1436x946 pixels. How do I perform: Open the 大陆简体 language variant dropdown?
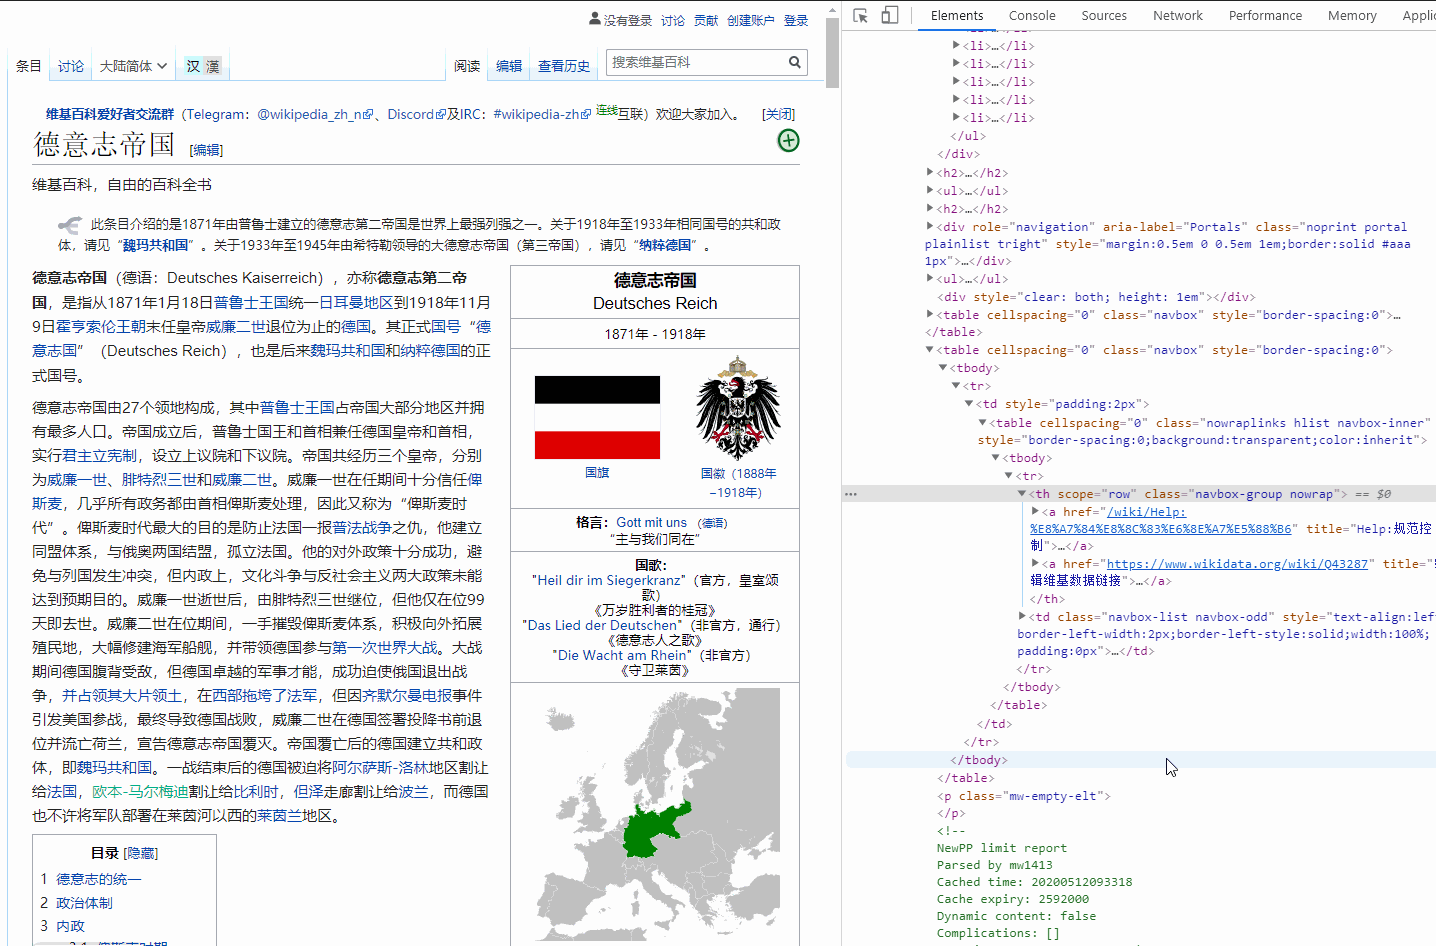(x=132, y=66)
